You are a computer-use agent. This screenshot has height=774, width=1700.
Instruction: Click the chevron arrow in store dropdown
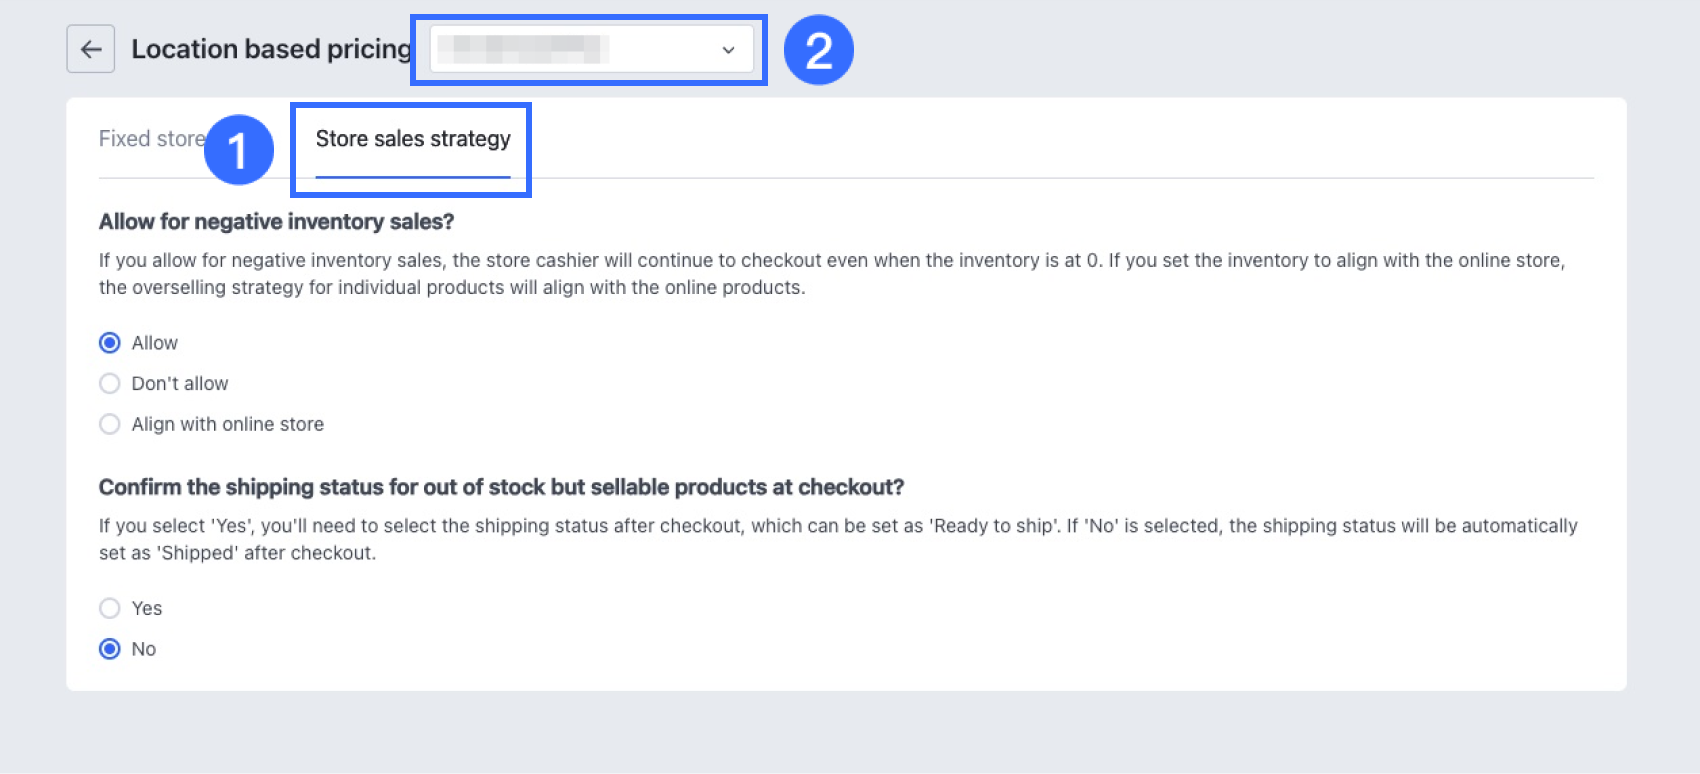(728, 50)
